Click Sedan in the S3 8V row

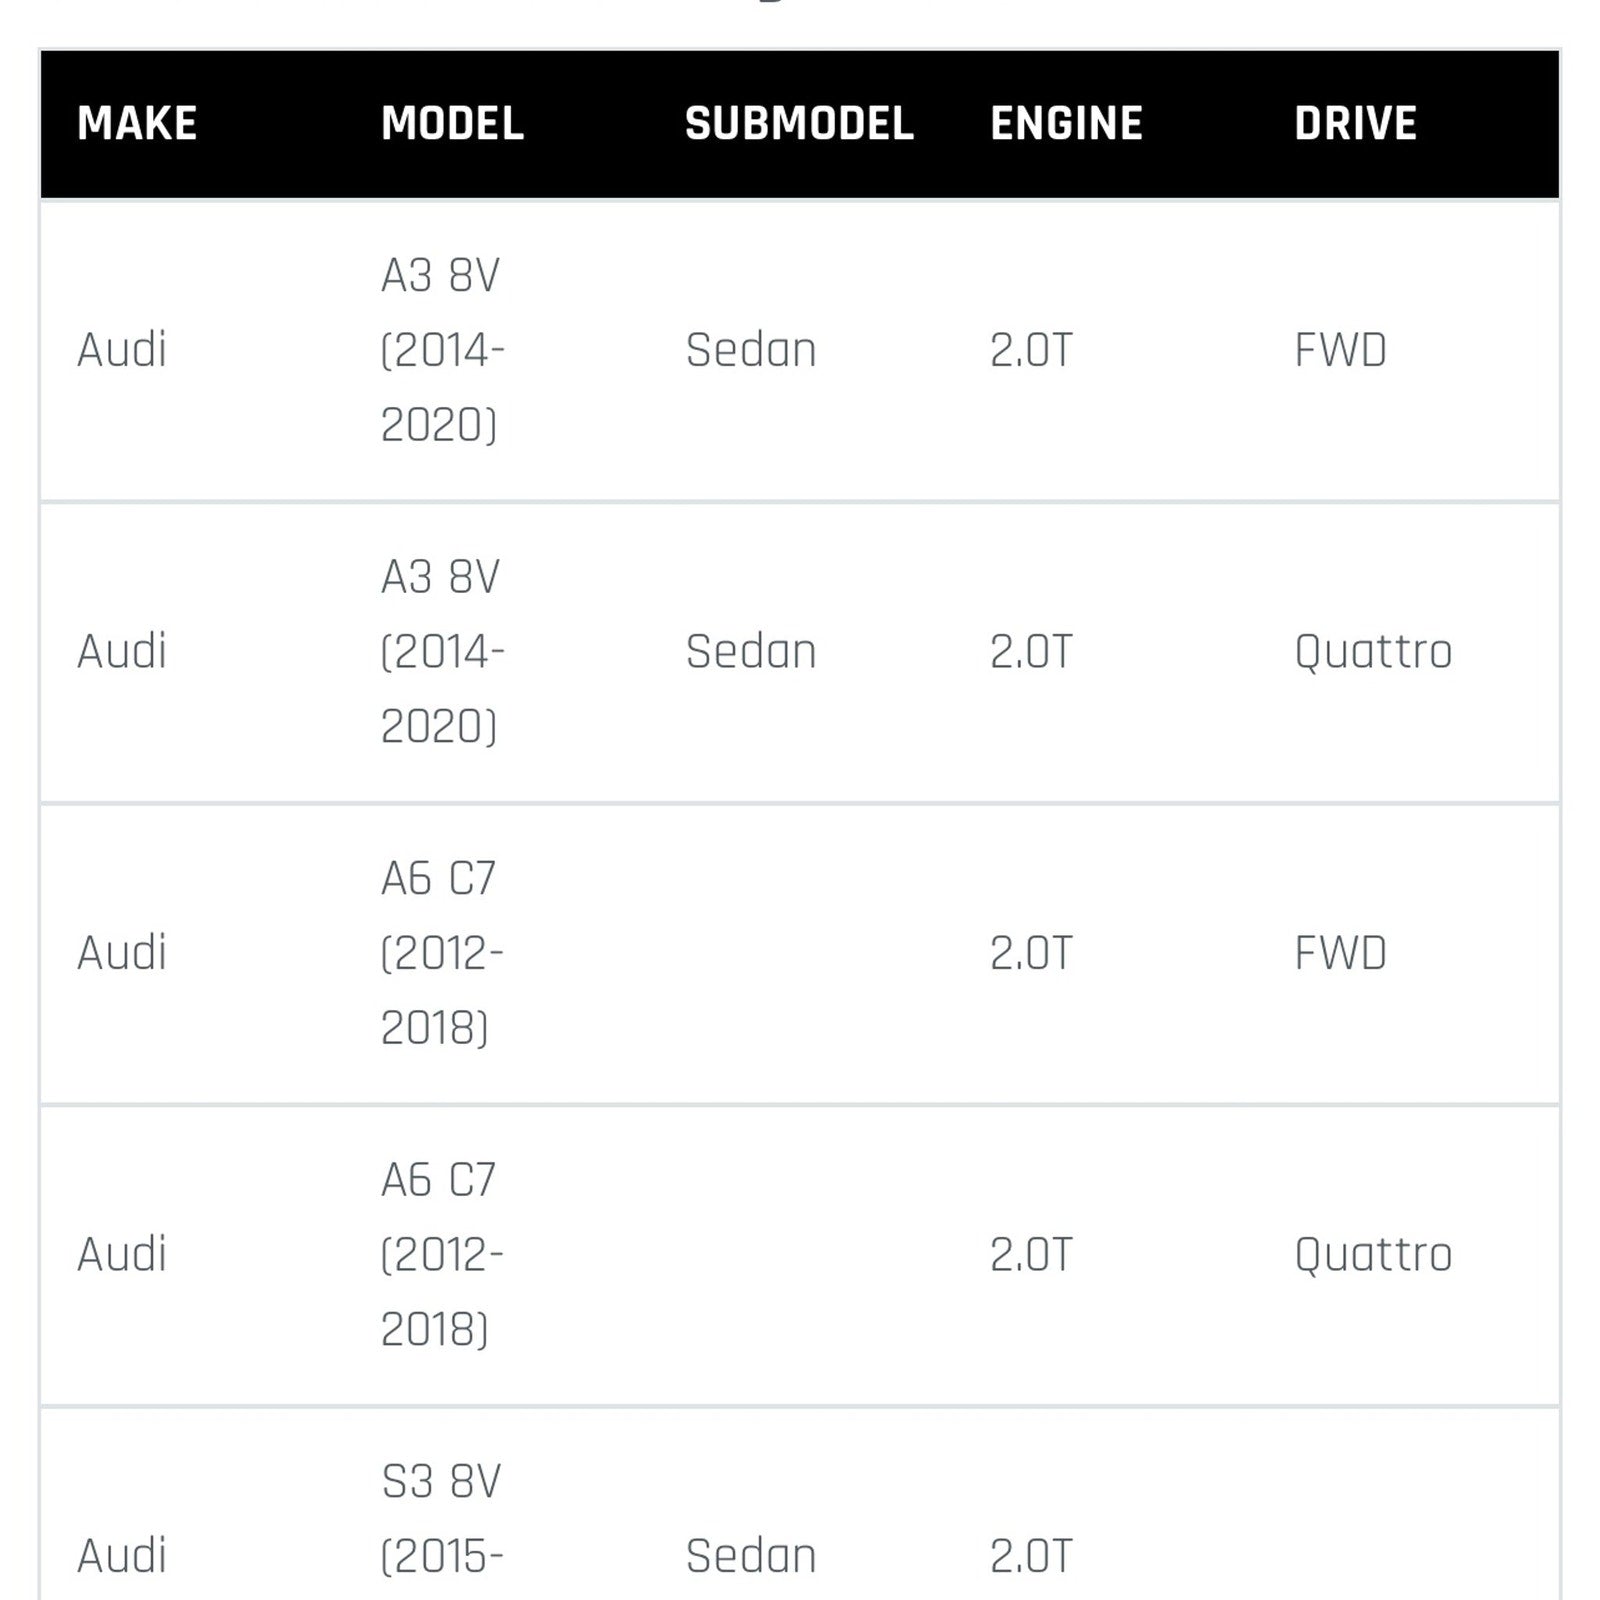751,1556
